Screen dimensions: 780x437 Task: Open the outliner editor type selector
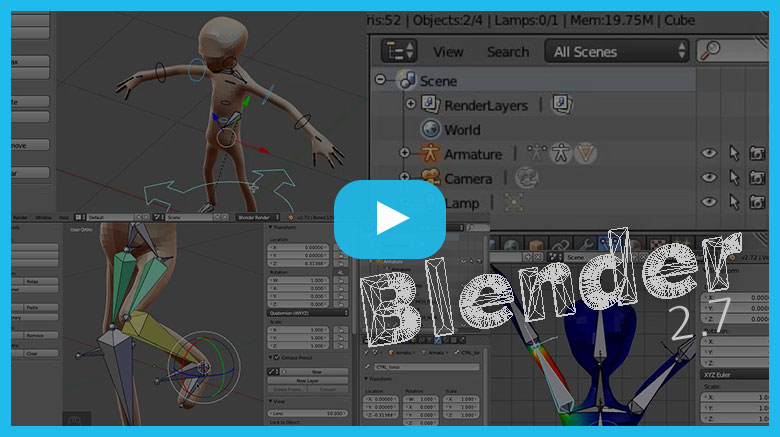[x=399, y=51]
